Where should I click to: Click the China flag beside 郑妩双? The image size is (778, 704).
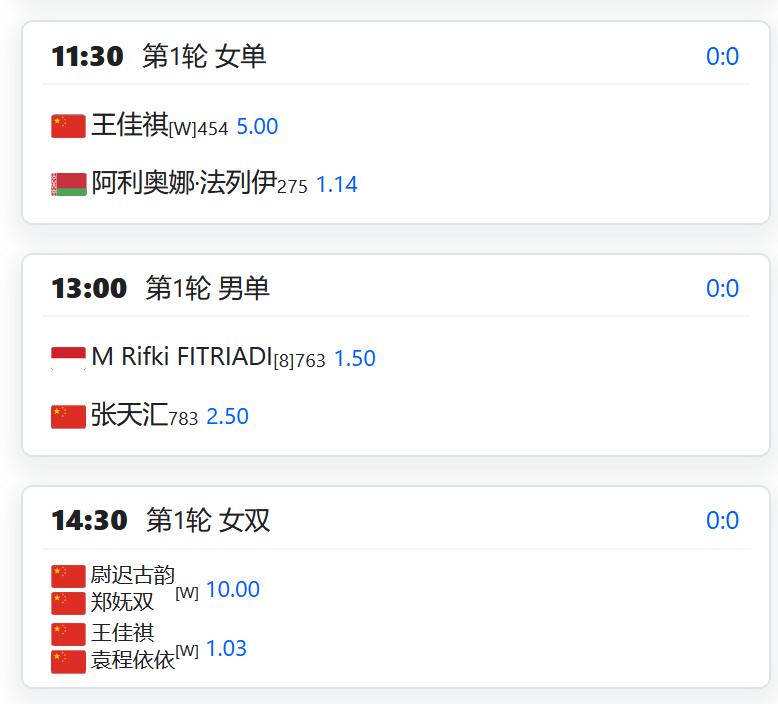[68, 602]
